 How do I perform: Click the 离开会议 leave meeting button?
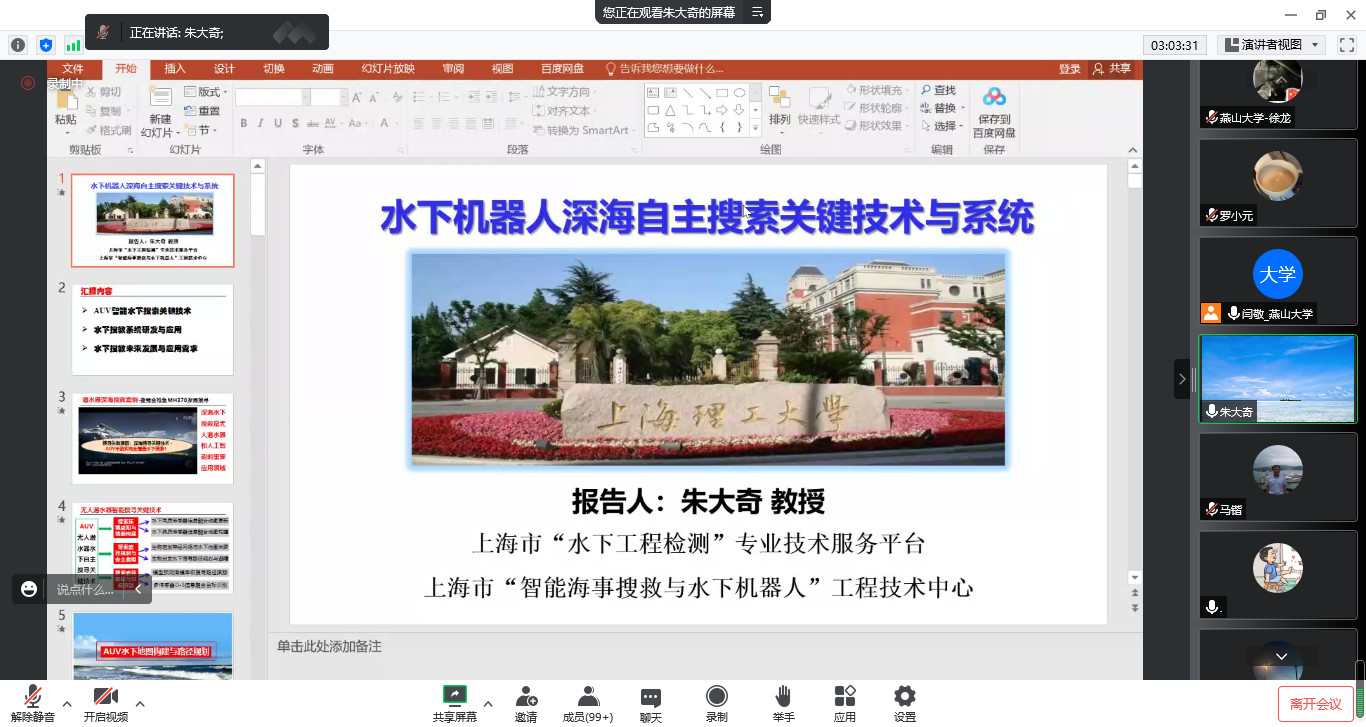[x=1315, y=704]
